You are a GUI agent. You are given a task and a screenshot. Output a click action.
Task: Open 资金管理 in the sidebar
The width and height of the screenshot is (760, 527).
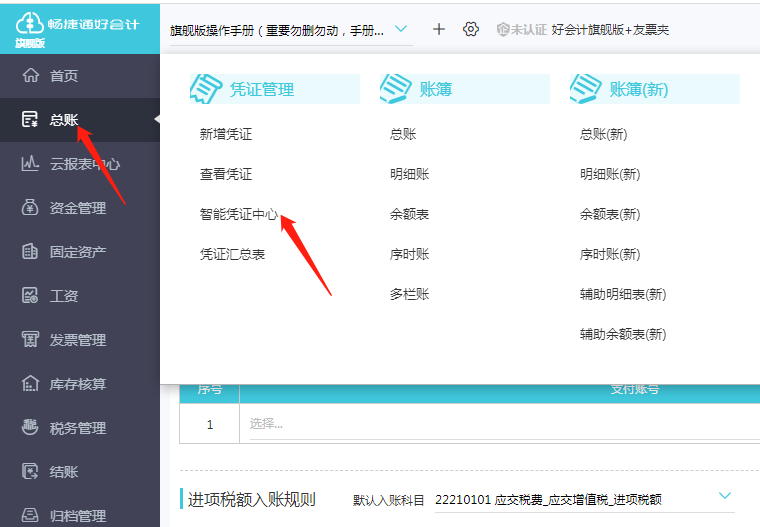[x=80, y=208]
